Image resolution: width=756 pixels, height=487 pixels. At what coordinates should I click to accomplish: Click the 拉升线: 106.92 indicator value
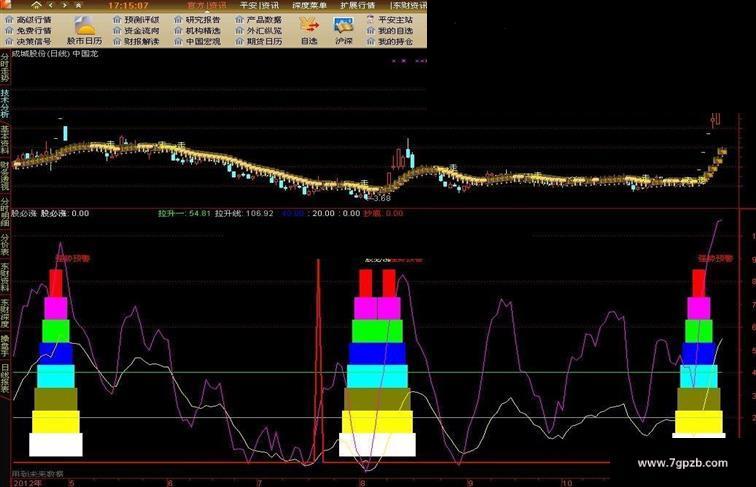point(244,213)
